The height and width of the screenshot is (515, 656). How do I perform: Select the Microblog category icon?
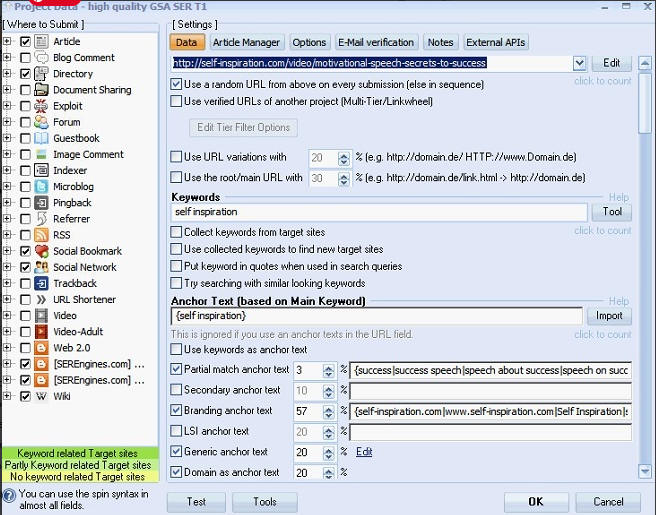pos(42,186)
